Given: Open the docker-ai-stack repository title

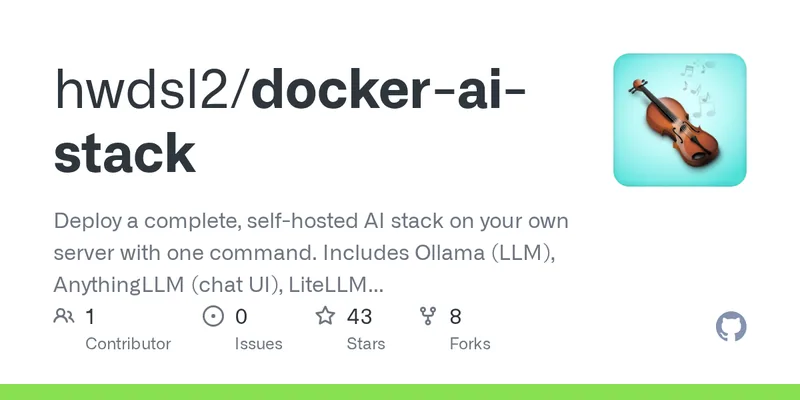Looking at the screenshot, I should point(290,121).
